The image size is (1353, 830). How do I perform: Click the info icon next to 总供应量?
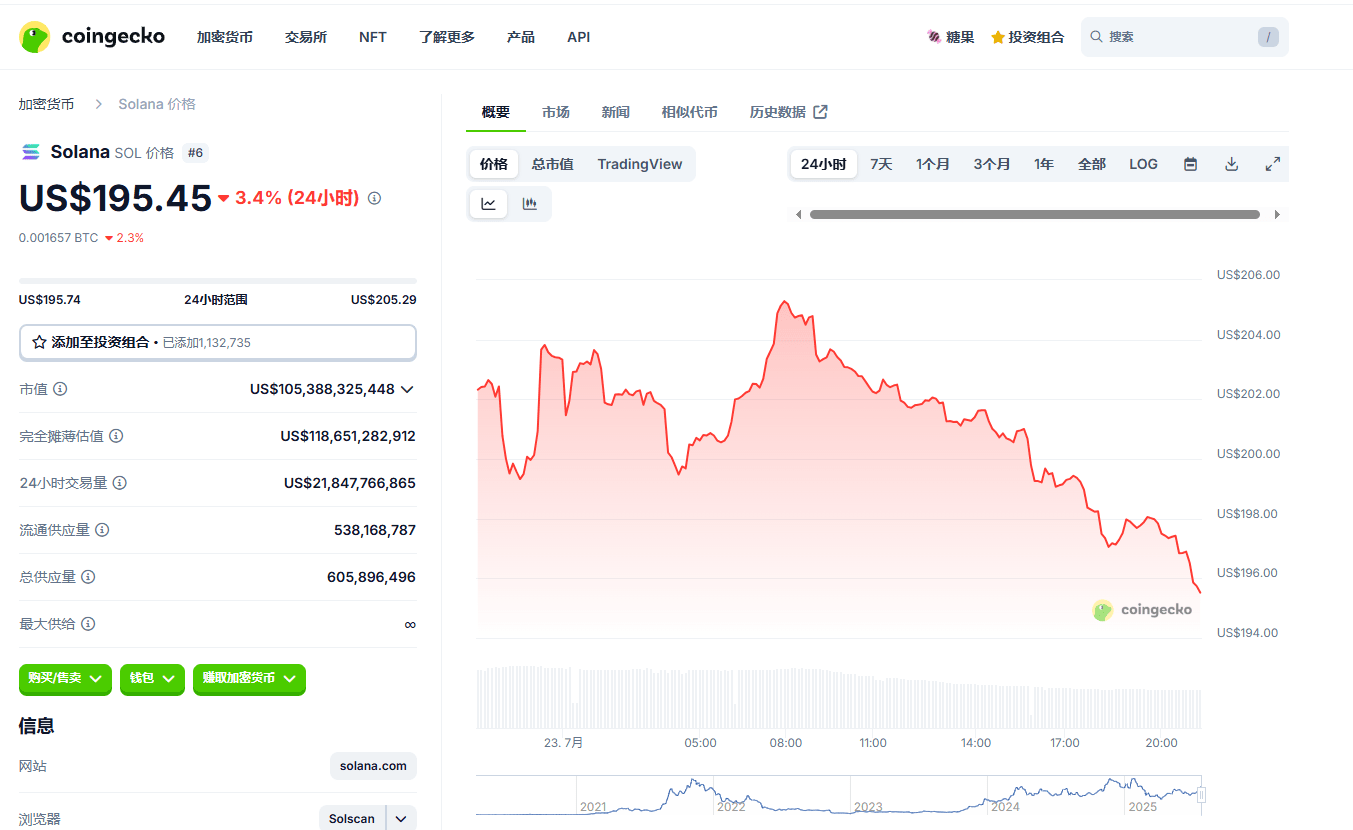point(88,577)
